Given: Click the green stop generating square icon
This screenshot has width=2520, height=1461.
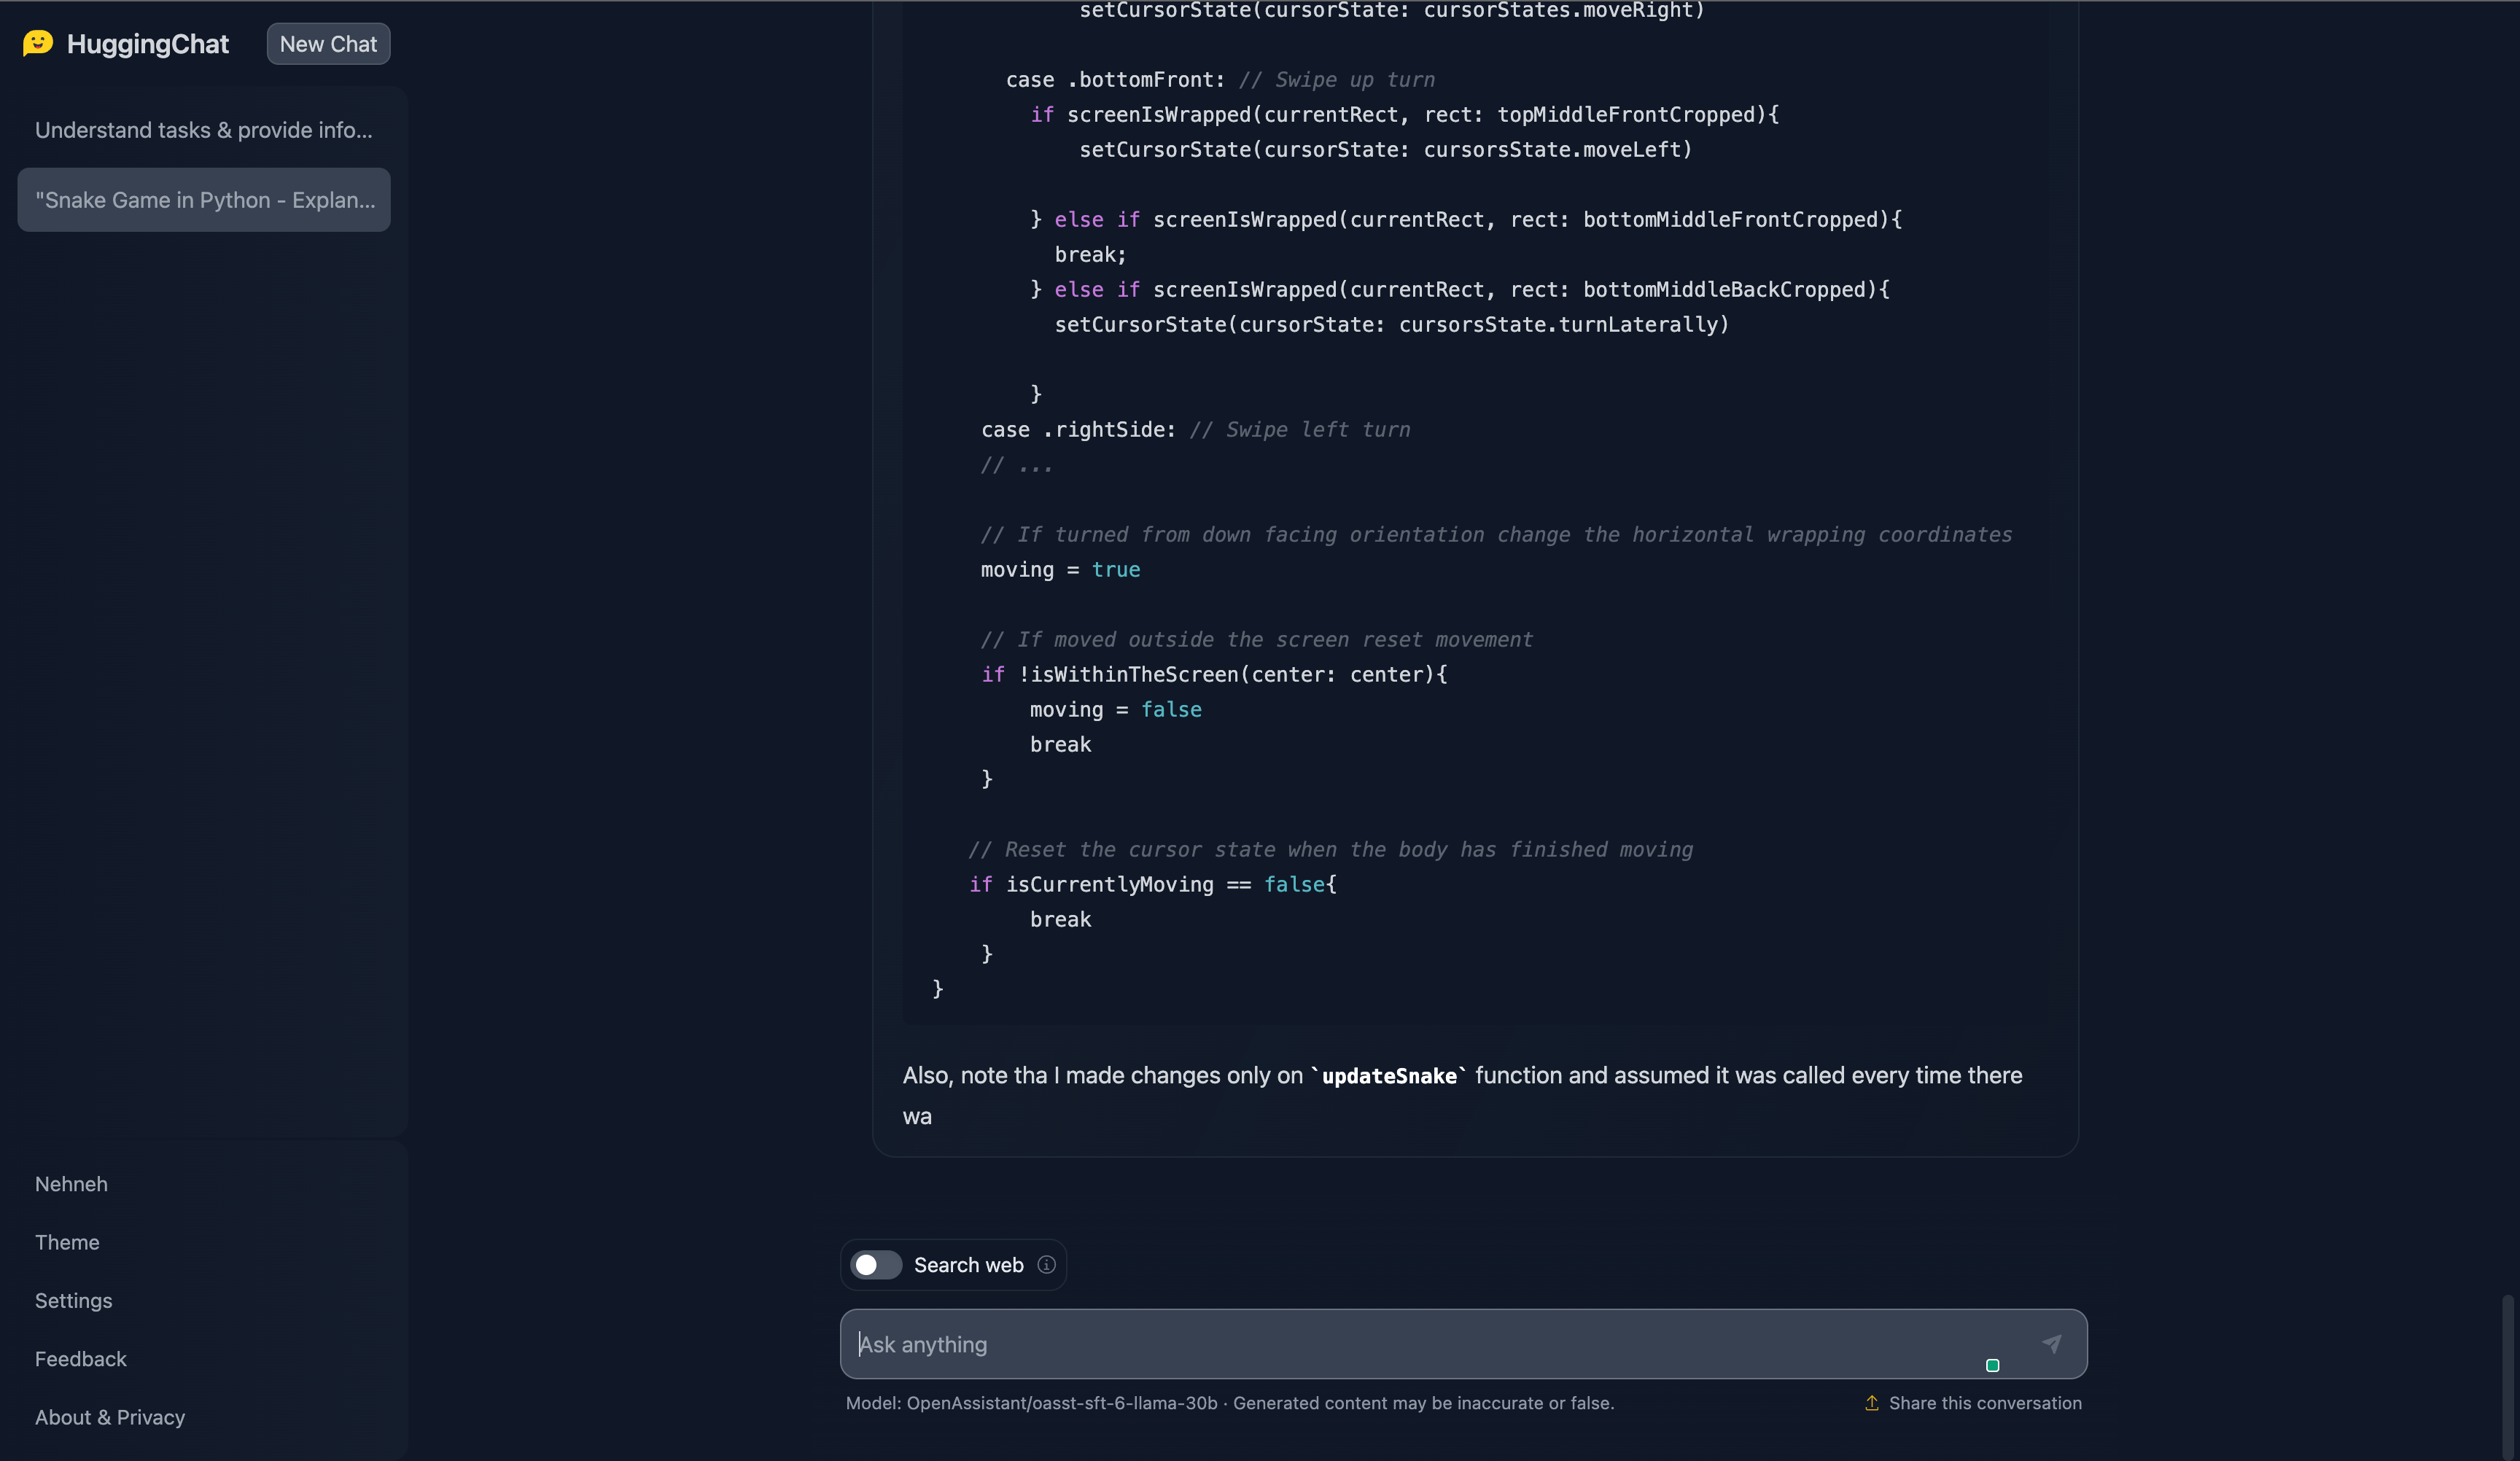Looking at the screenshot, I should coord(1992,1366).
